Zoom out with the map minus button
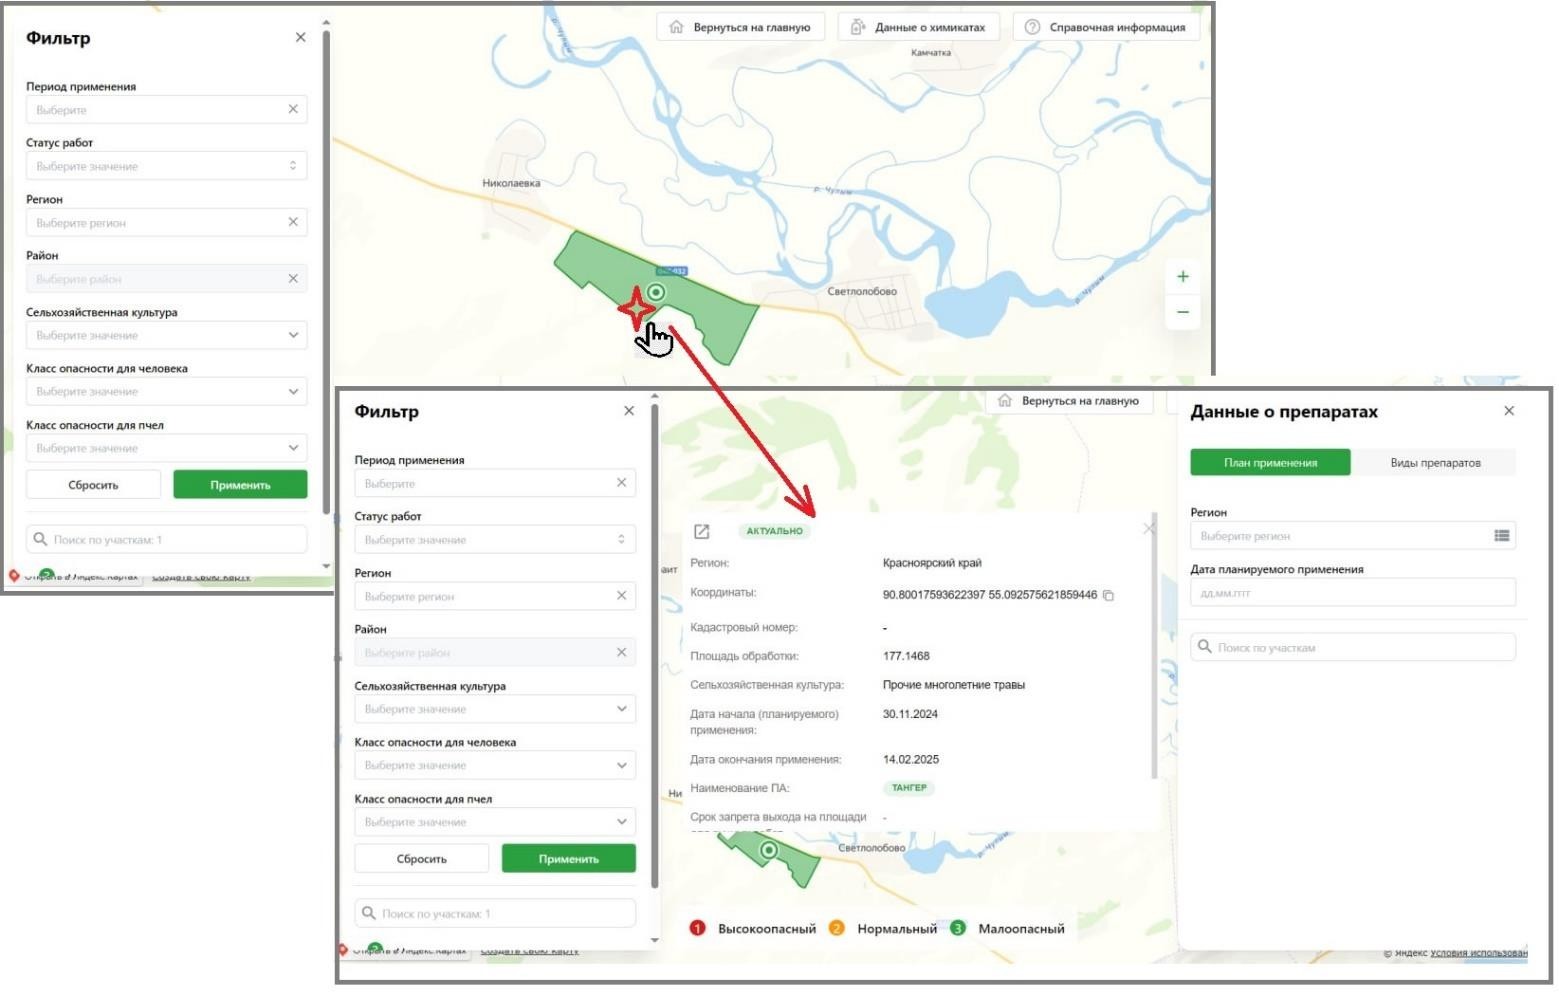Image resolution: width=1559 pixels, height=992 pixels. (1182, 313)
